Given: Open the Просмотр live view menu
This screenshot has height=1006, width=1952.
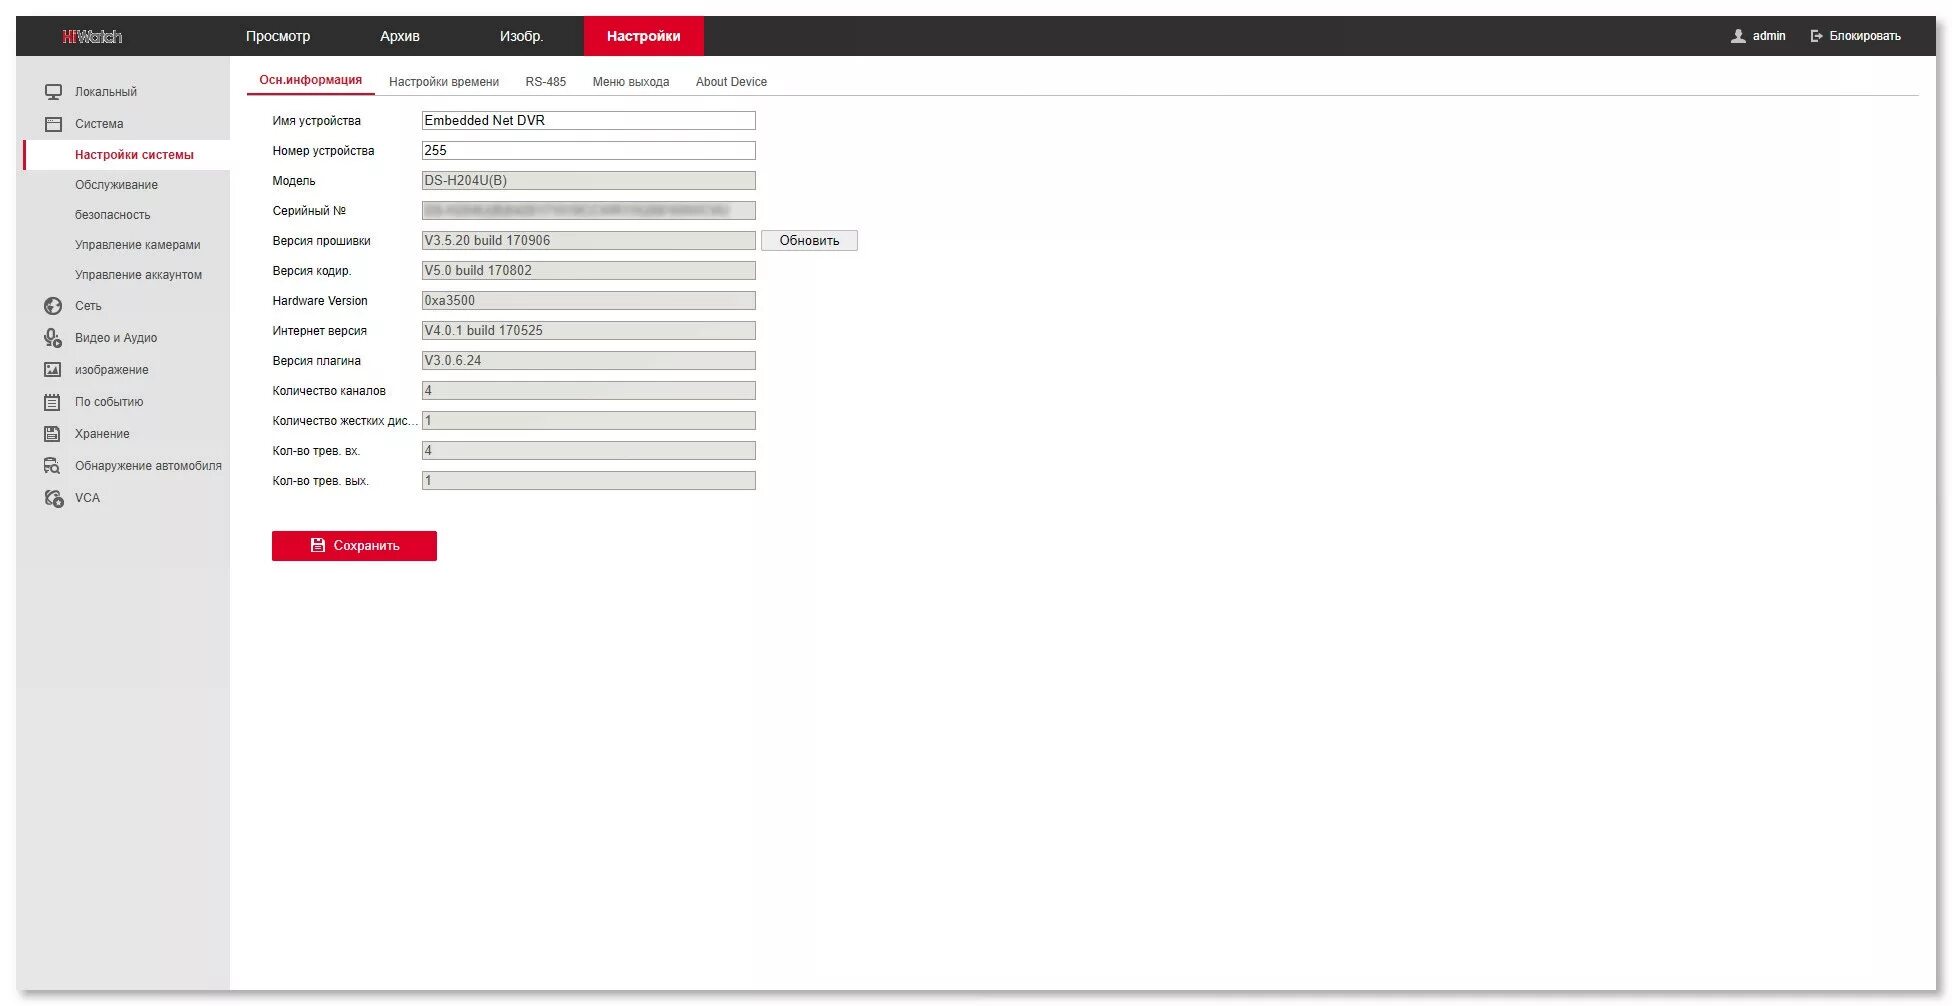Looking at the screenshot, I should [x=278, y=36].
